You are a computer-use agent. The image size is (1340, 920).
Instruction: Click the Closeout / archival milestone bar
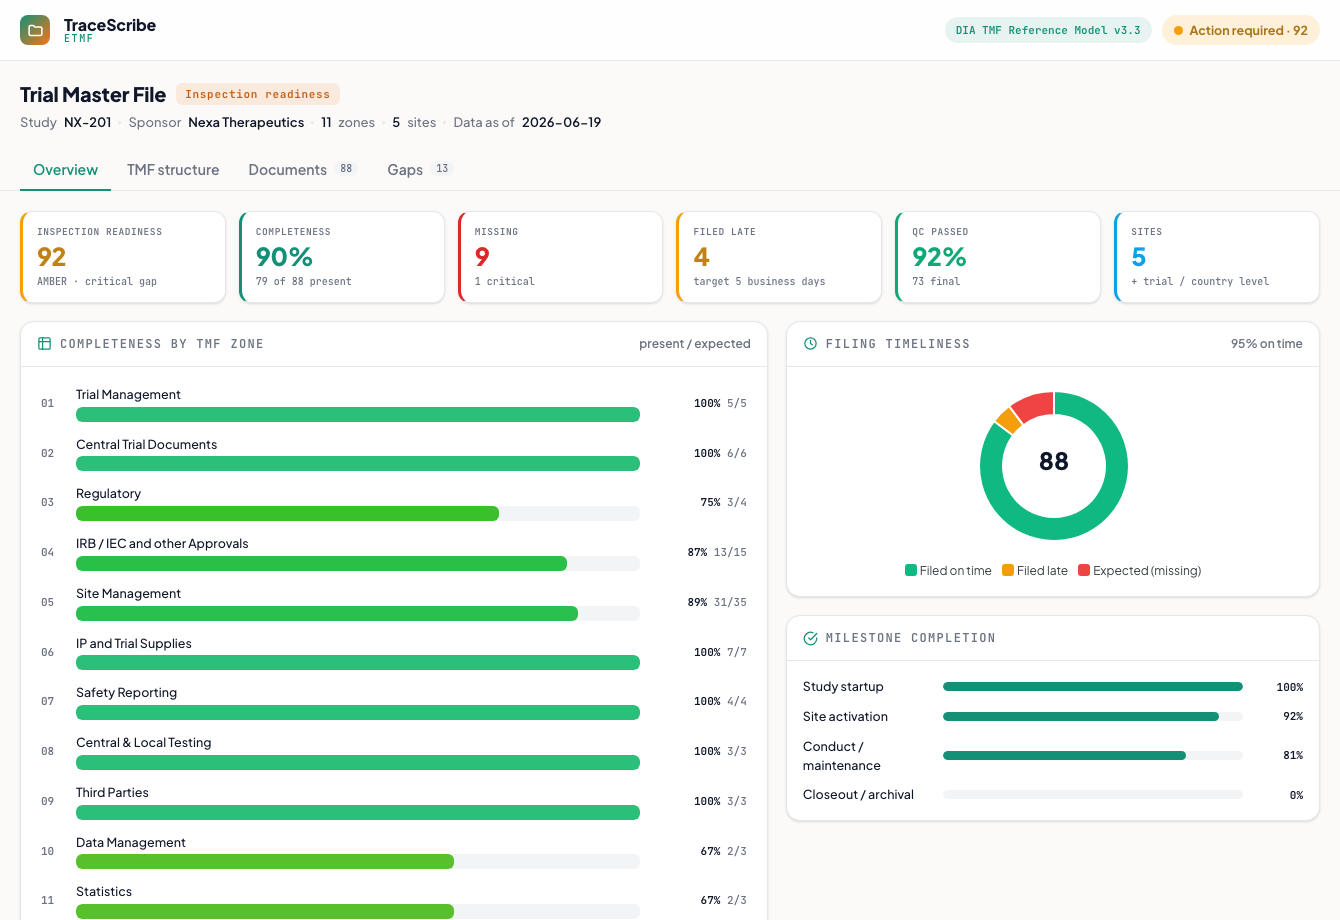(1093, 795)
